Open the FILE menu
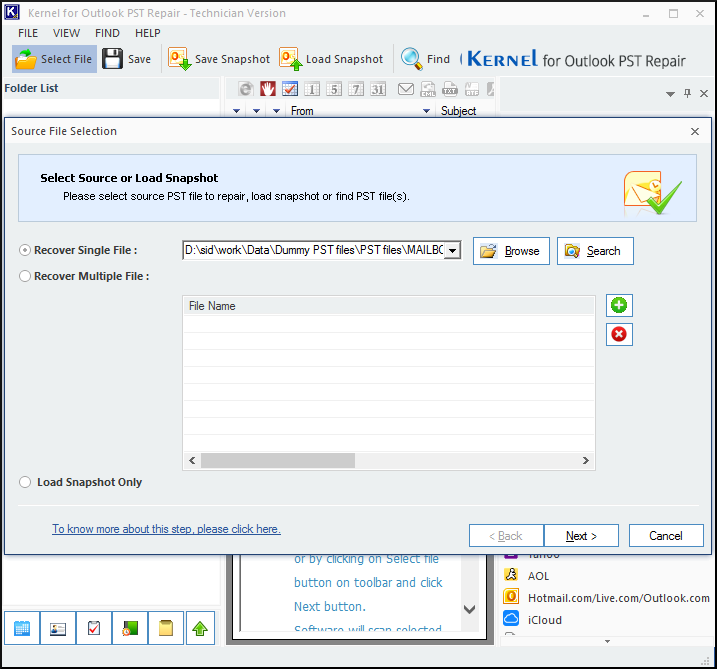This screenshot has height=669, width=717. [28, 33]
